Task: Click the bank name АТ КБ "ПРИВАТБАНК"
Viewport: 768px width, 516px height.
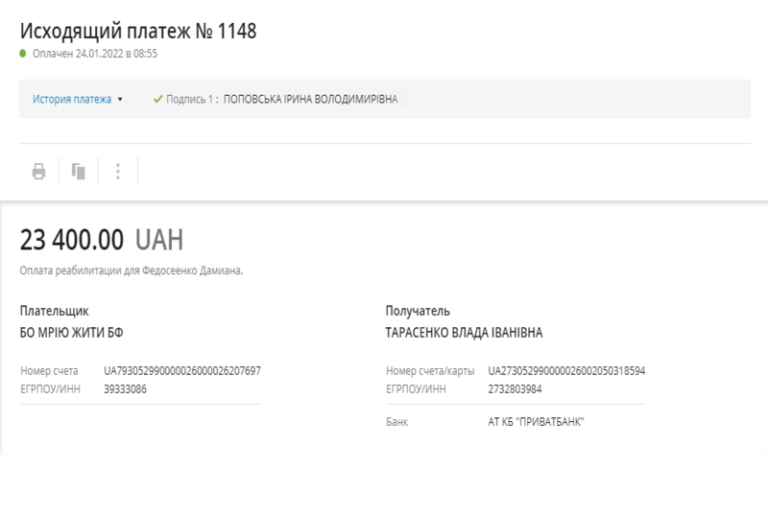Action: pos(536,422)
